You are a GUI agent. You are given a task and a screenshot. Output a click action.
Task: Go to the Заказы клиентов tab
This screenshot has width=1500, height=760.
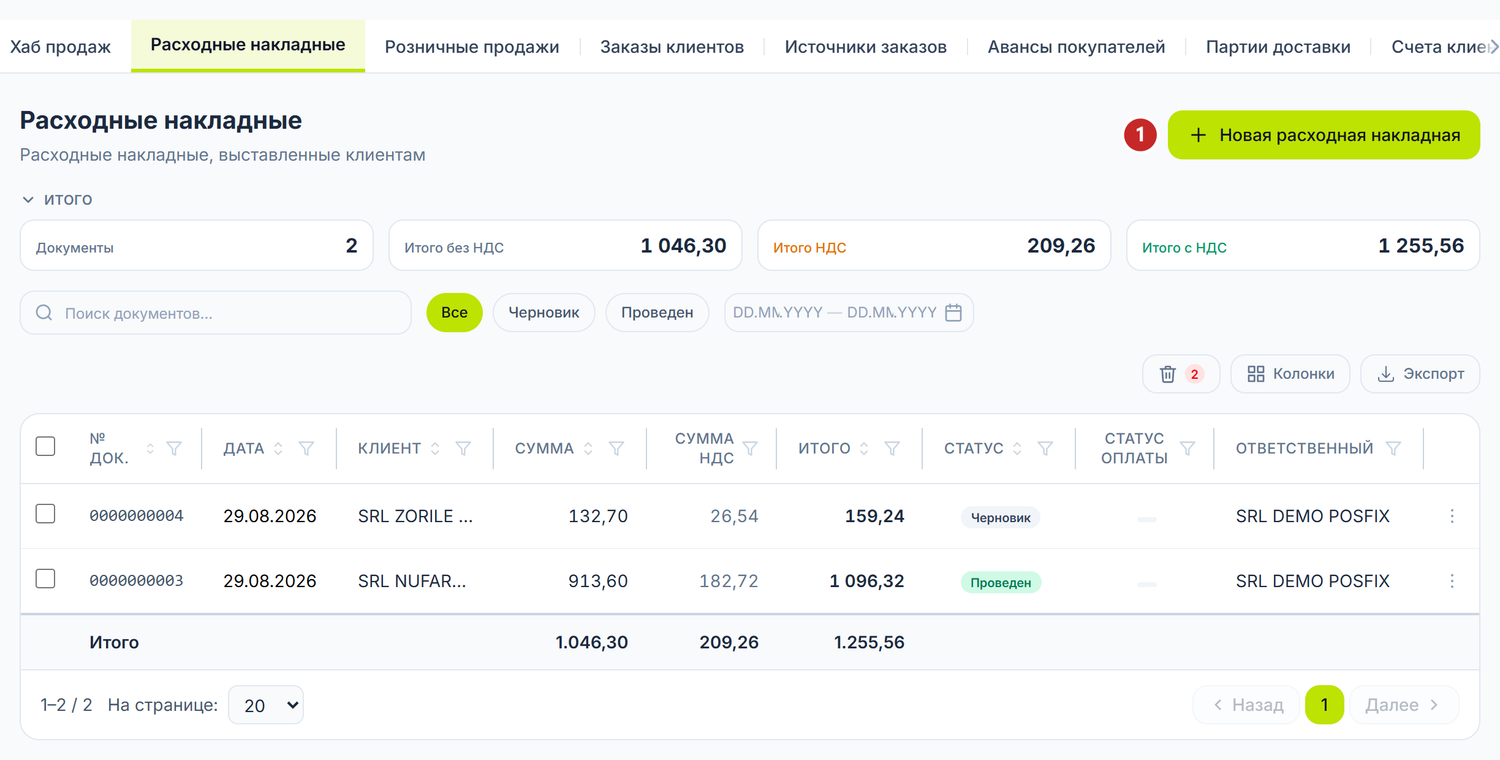672,47
